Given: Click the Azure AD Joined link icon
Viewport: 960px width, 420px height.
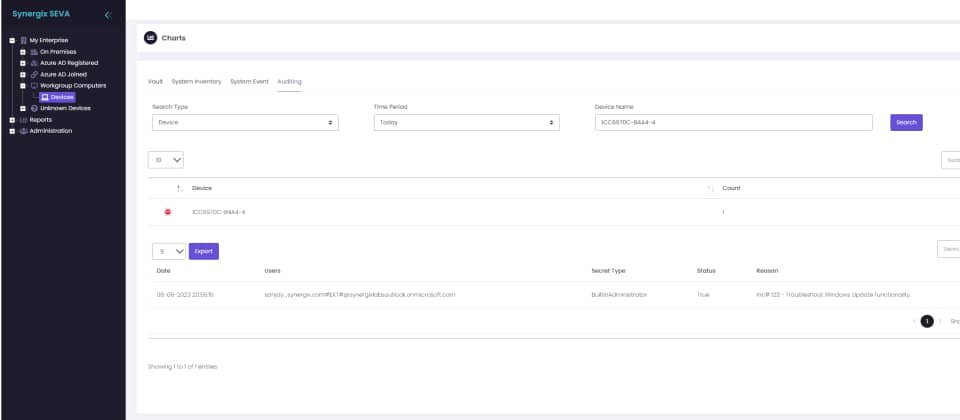Looking at the screenshot, I should pyautogui.click(x=35, y=74).
